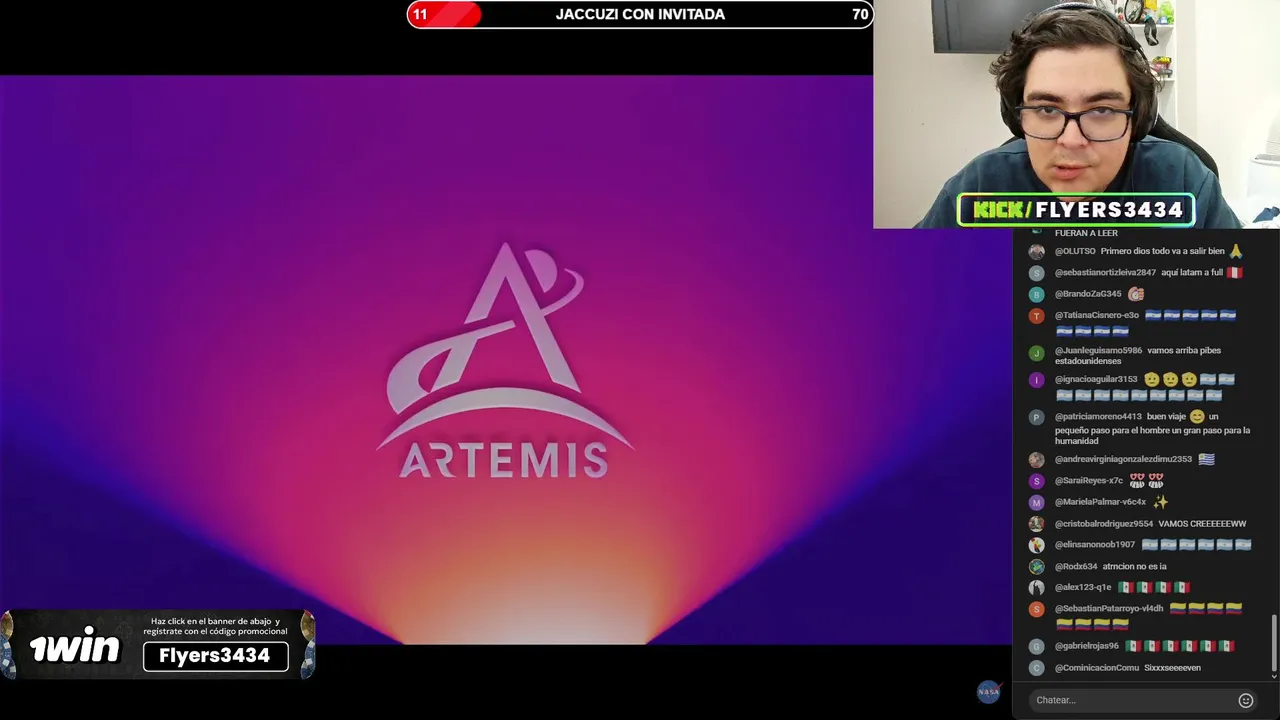1280x720 pixels.
Task: Click ignacioaguilar3153's avatar icon
Action: [x=1036, y=380]
